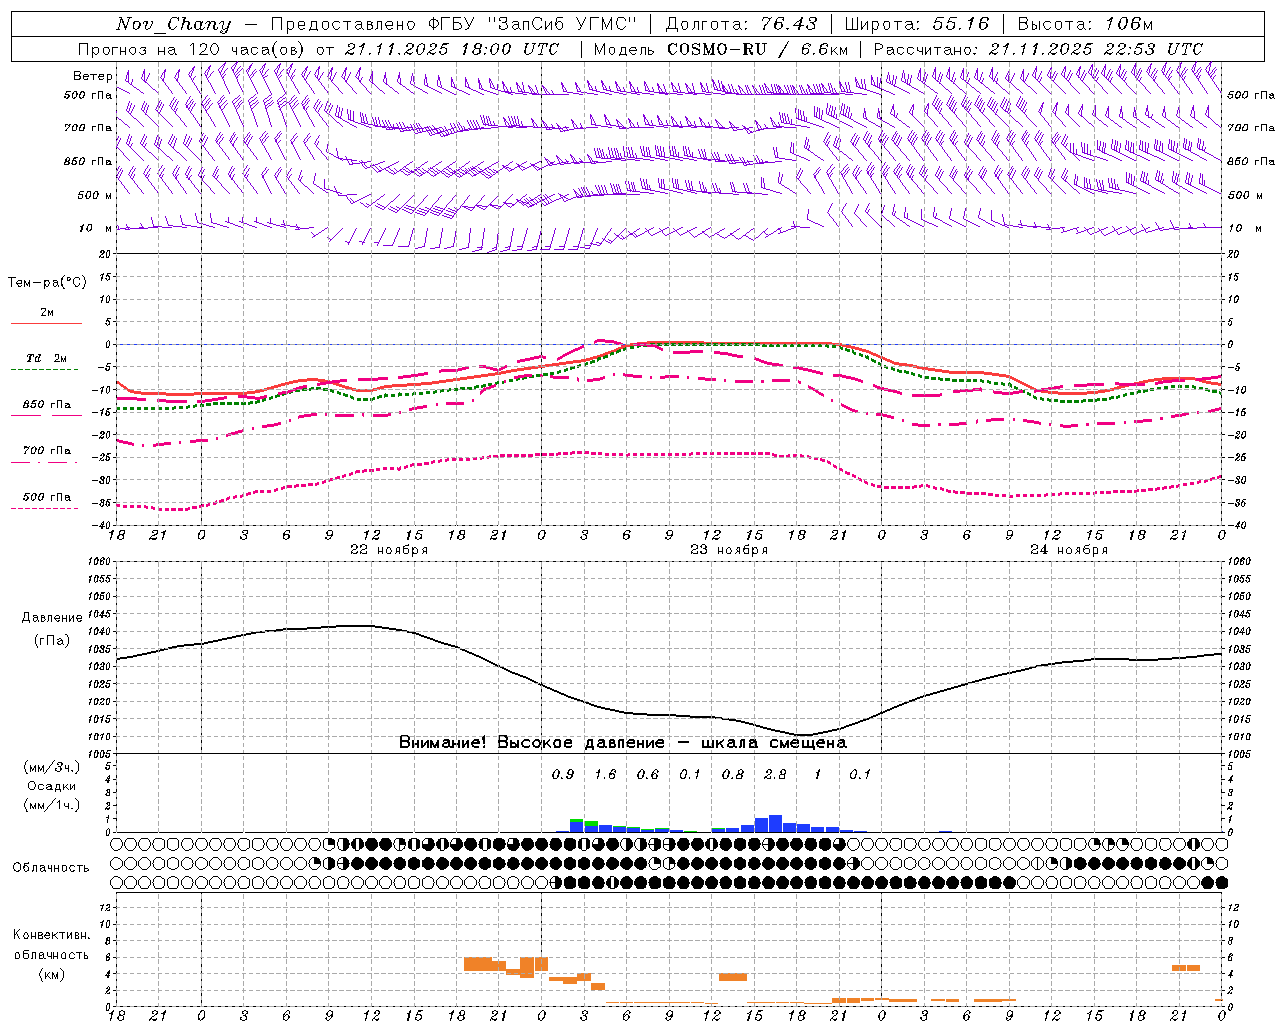
Task: Click the dashed line sample under Td 2м
Action: (x=46, y=369)
